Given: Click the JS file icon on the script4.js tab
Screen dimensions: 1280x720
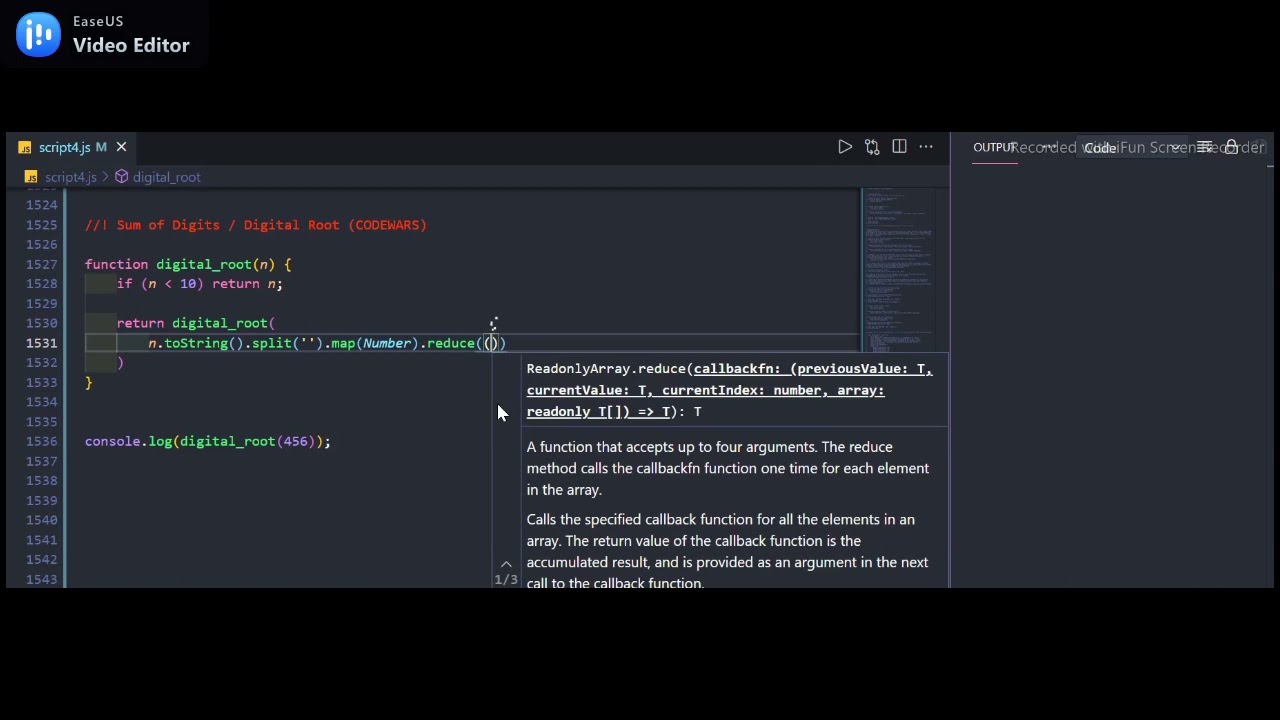Looking at the screenshot, I should [x=25, y=147].
